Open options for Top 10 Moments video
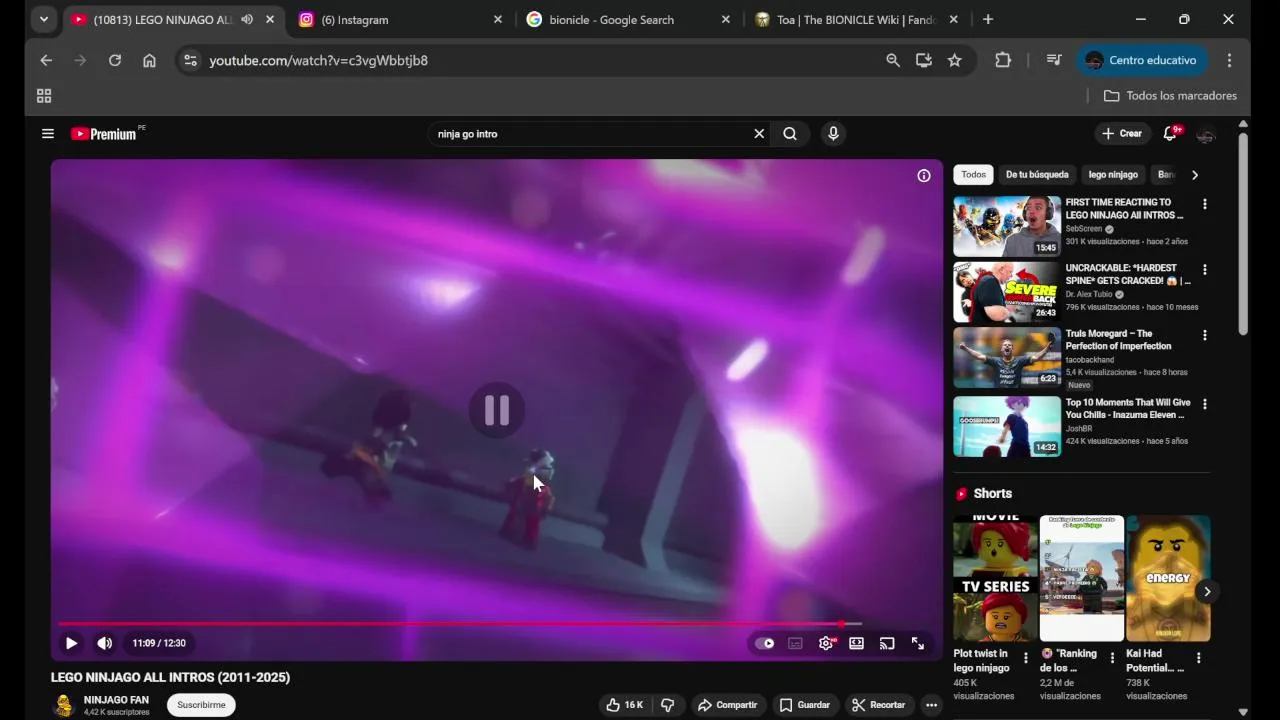The width and height of the screenshot is (1280, 720). tap(1204, 405)
